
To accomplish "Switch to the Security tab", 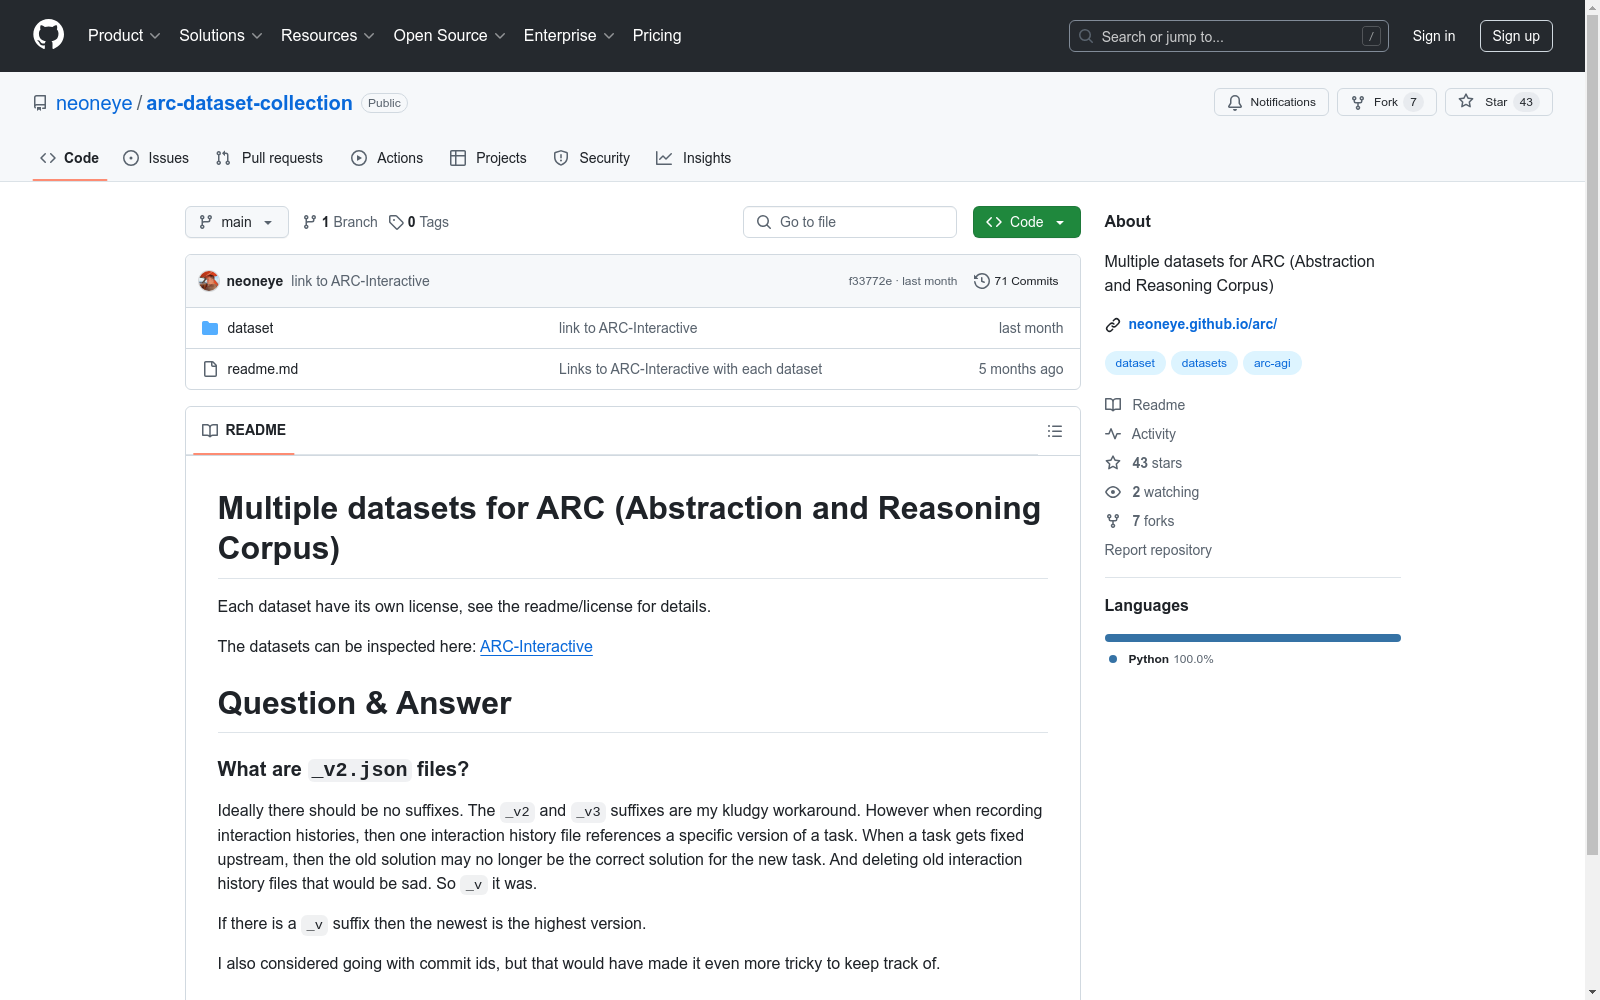I will click(592, 158).
